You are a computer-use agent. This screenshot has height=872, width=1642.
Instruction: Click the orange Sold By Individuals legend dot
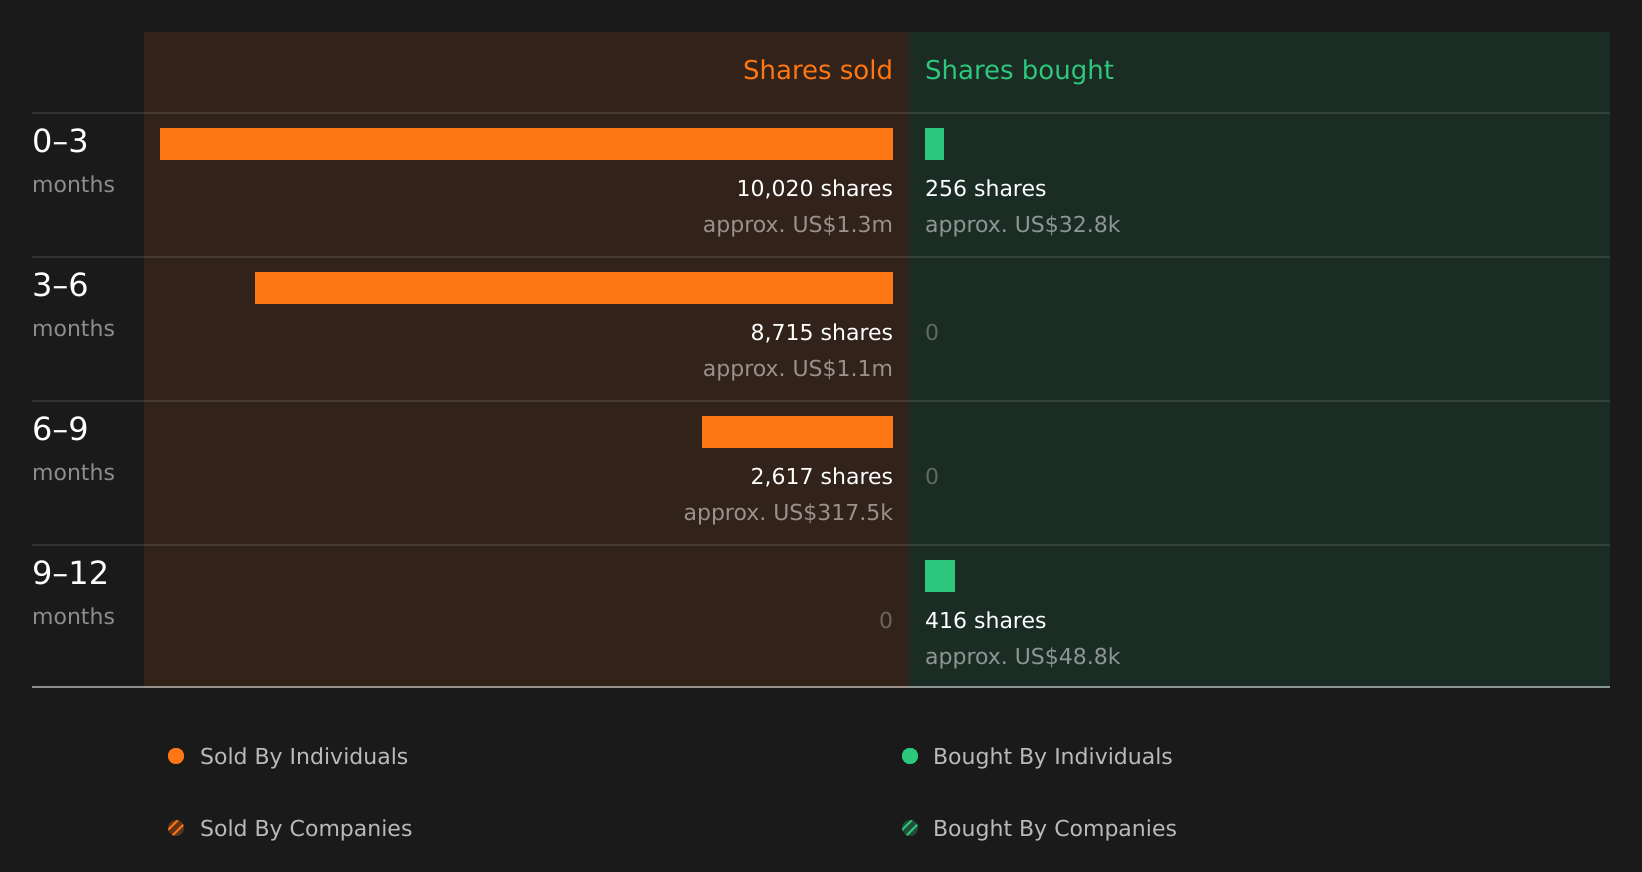pyautogui.click(x=176, y=756)
